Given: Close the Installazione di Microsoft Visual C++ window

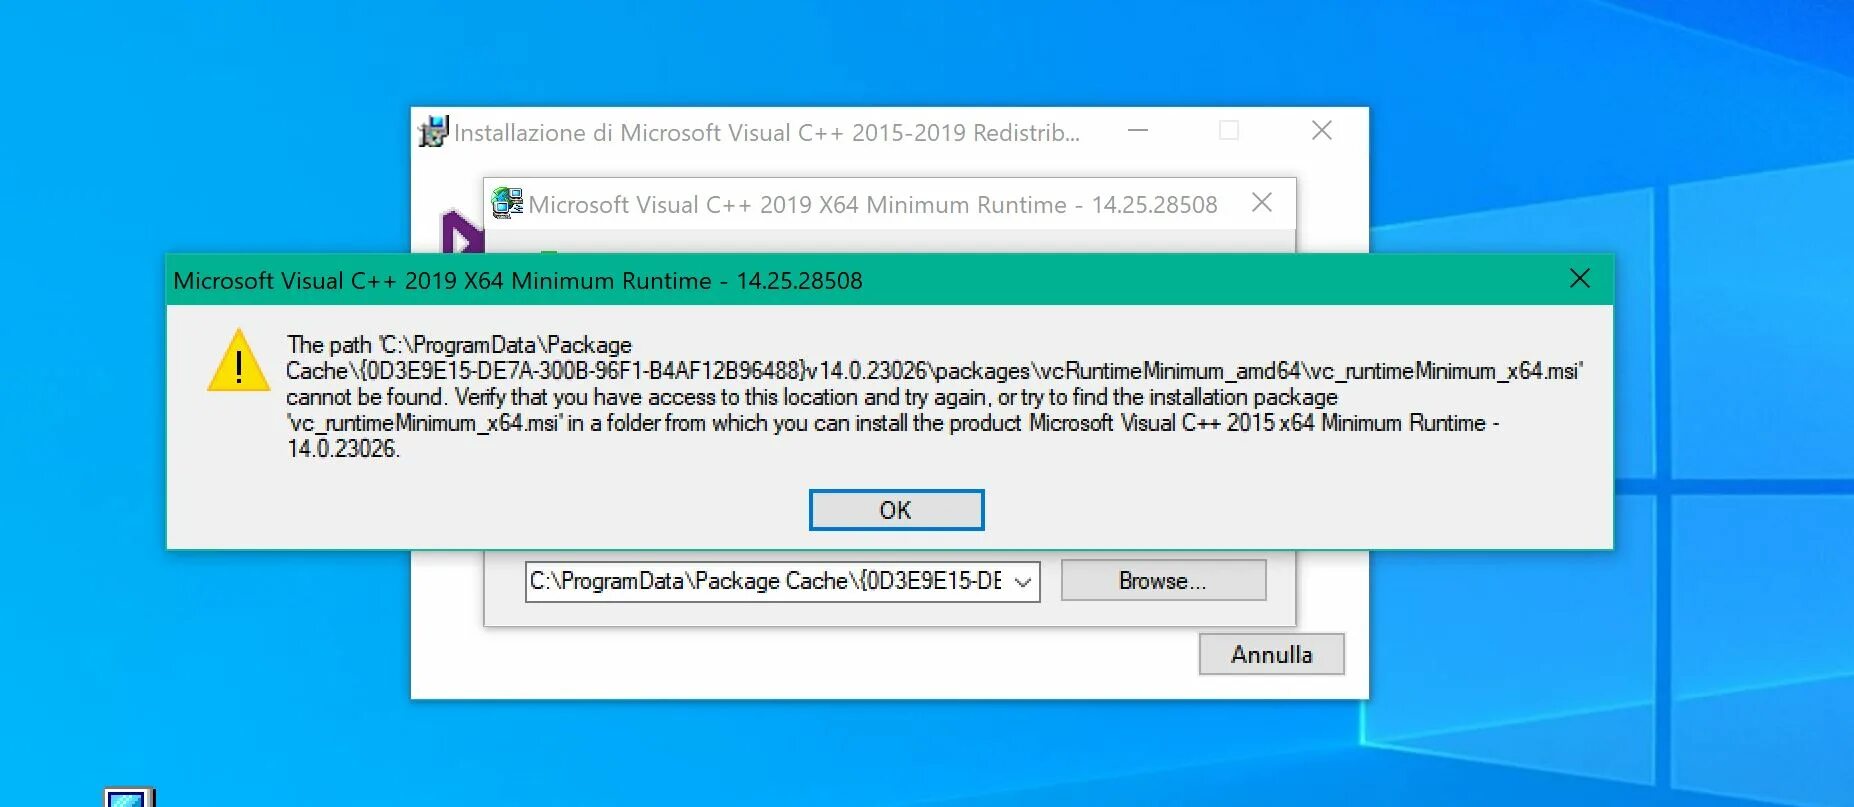Looking at the screenshot, I should (x=1322, y=131).
